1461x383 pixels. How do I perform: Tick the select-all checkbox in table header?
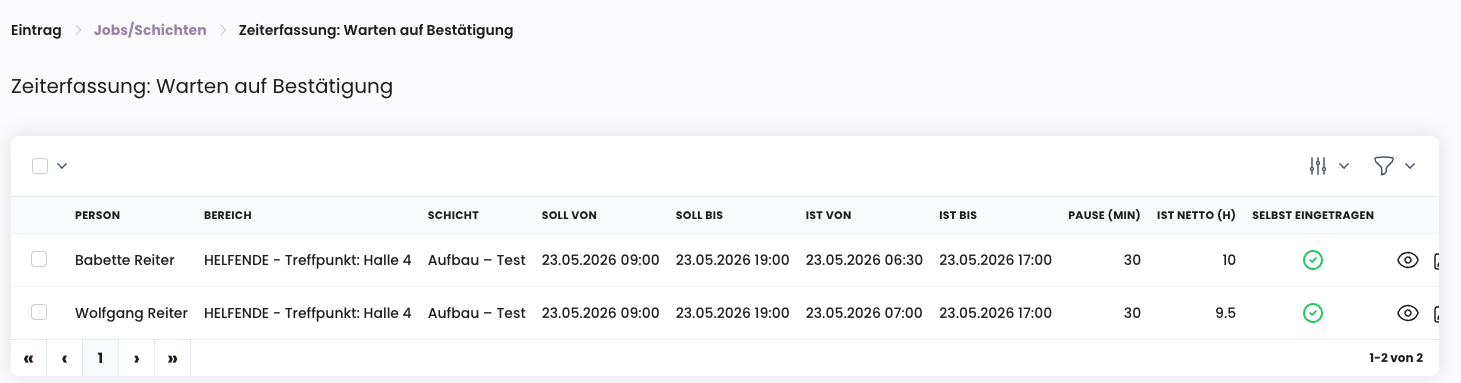40,166
